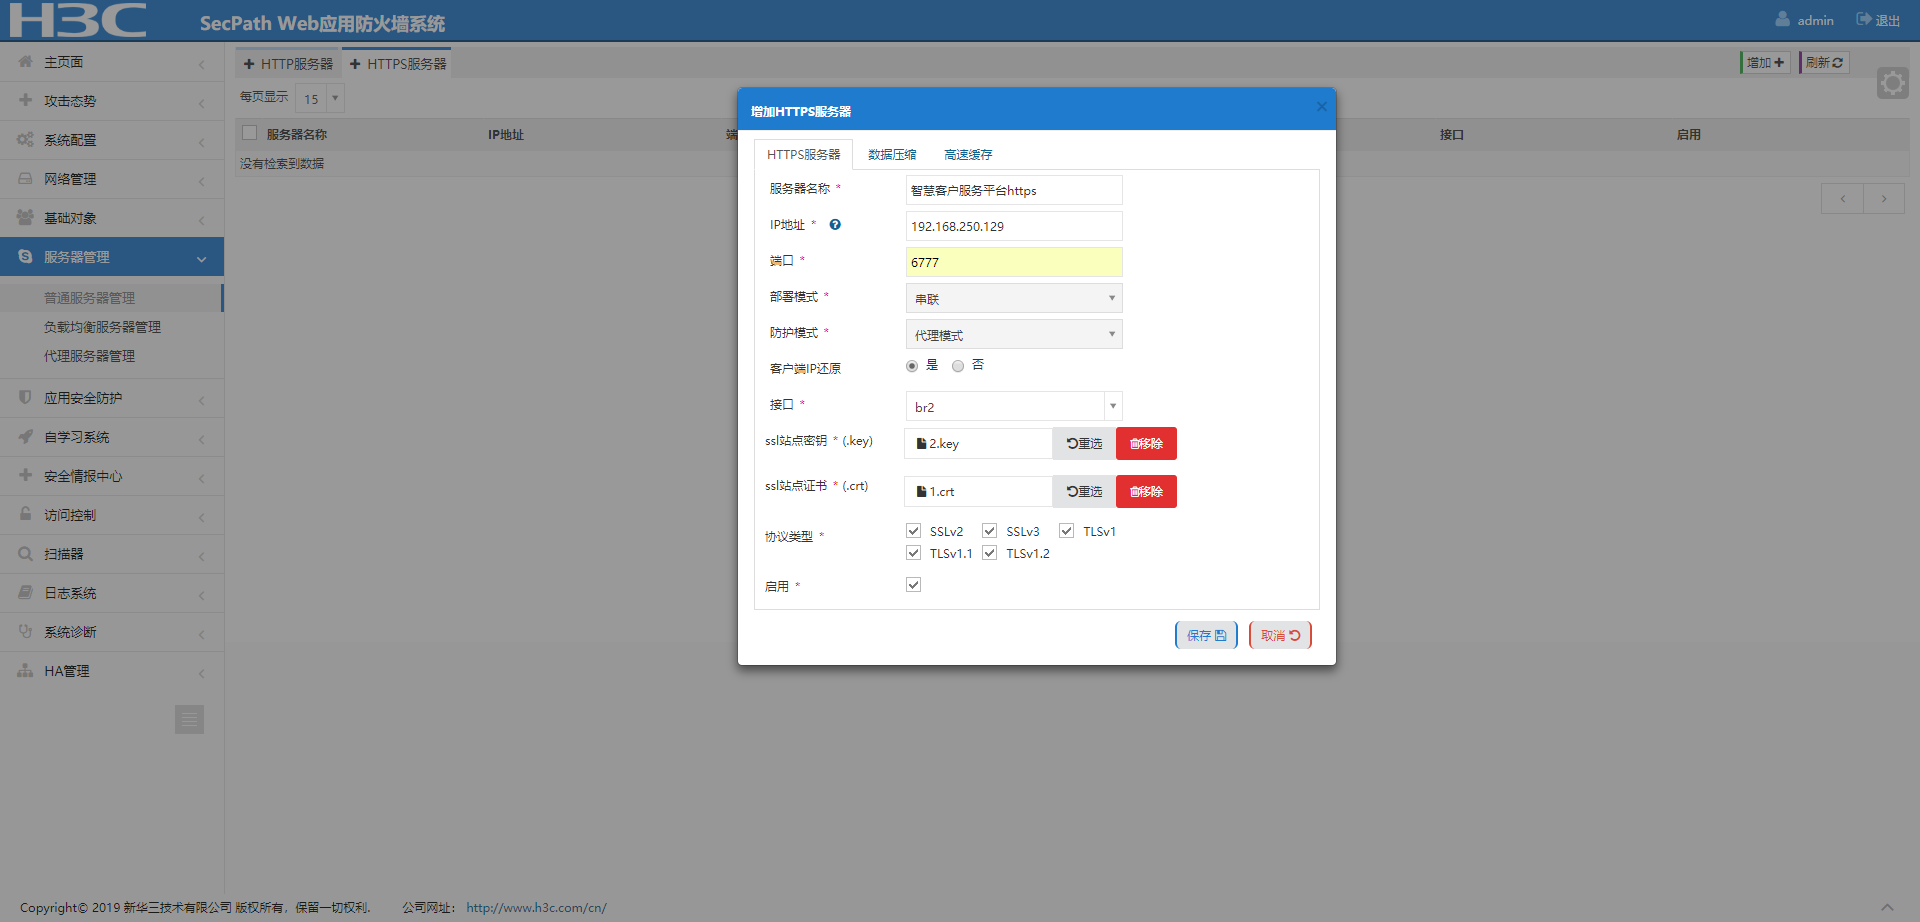Click the scroll-to-top arrow at bottom right
This screenshot has width=1920, height=922.
click(1887, 908)
